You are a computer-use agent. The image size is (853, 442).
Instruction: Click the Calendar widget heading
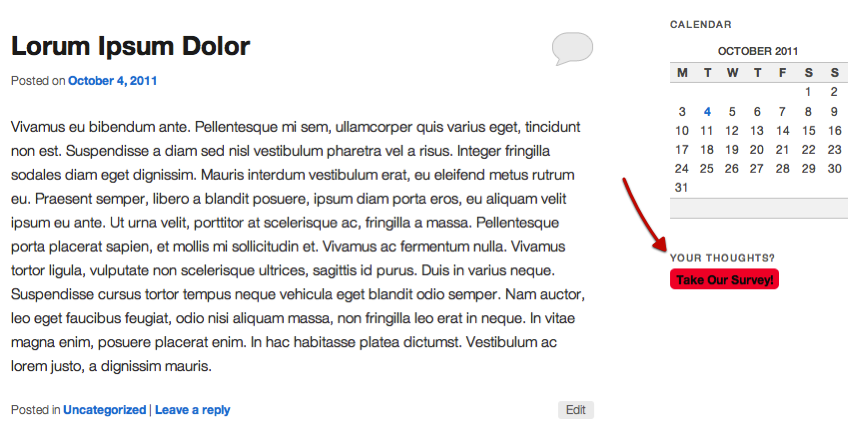click(x=701, y=24)
